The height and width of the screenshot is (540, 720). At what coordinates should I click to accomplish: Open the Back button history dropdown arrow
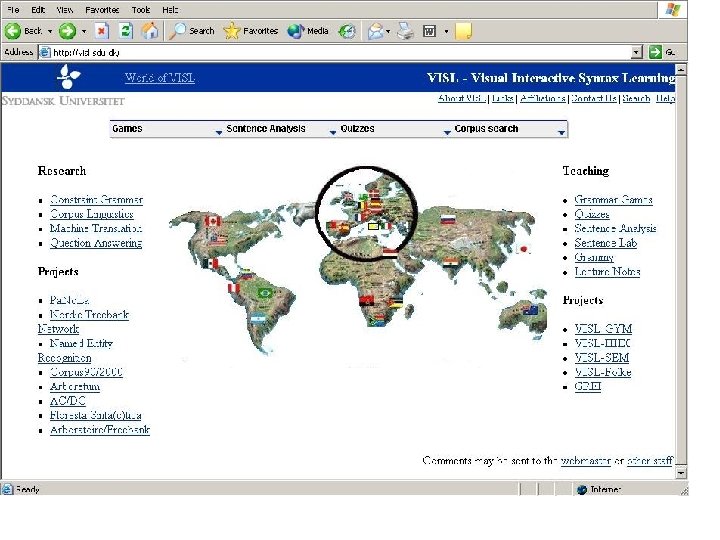pos(50,31)
